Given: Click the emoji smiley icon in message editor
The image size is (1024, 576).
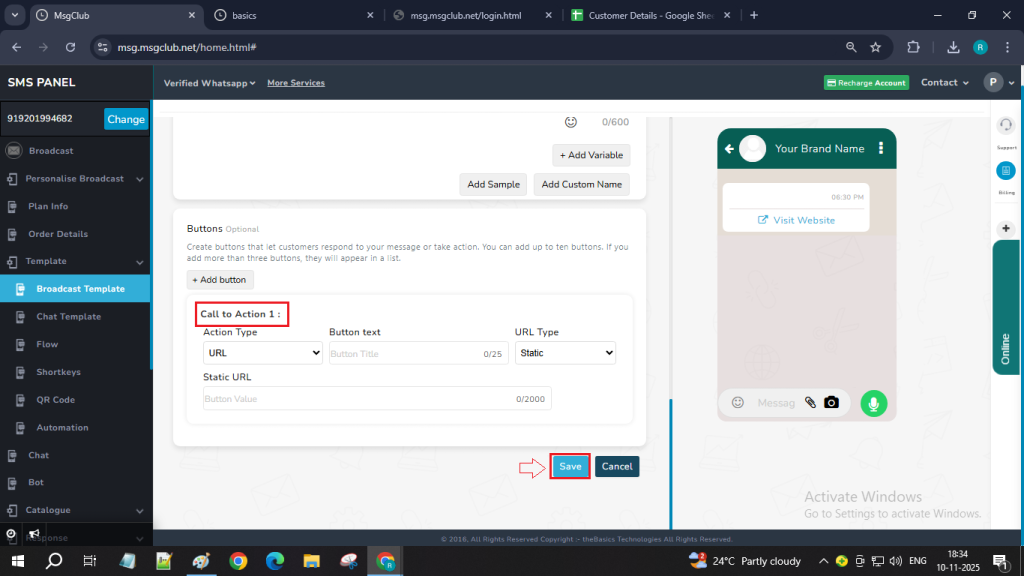Looking at the screenshot, I should click(571, 122).
